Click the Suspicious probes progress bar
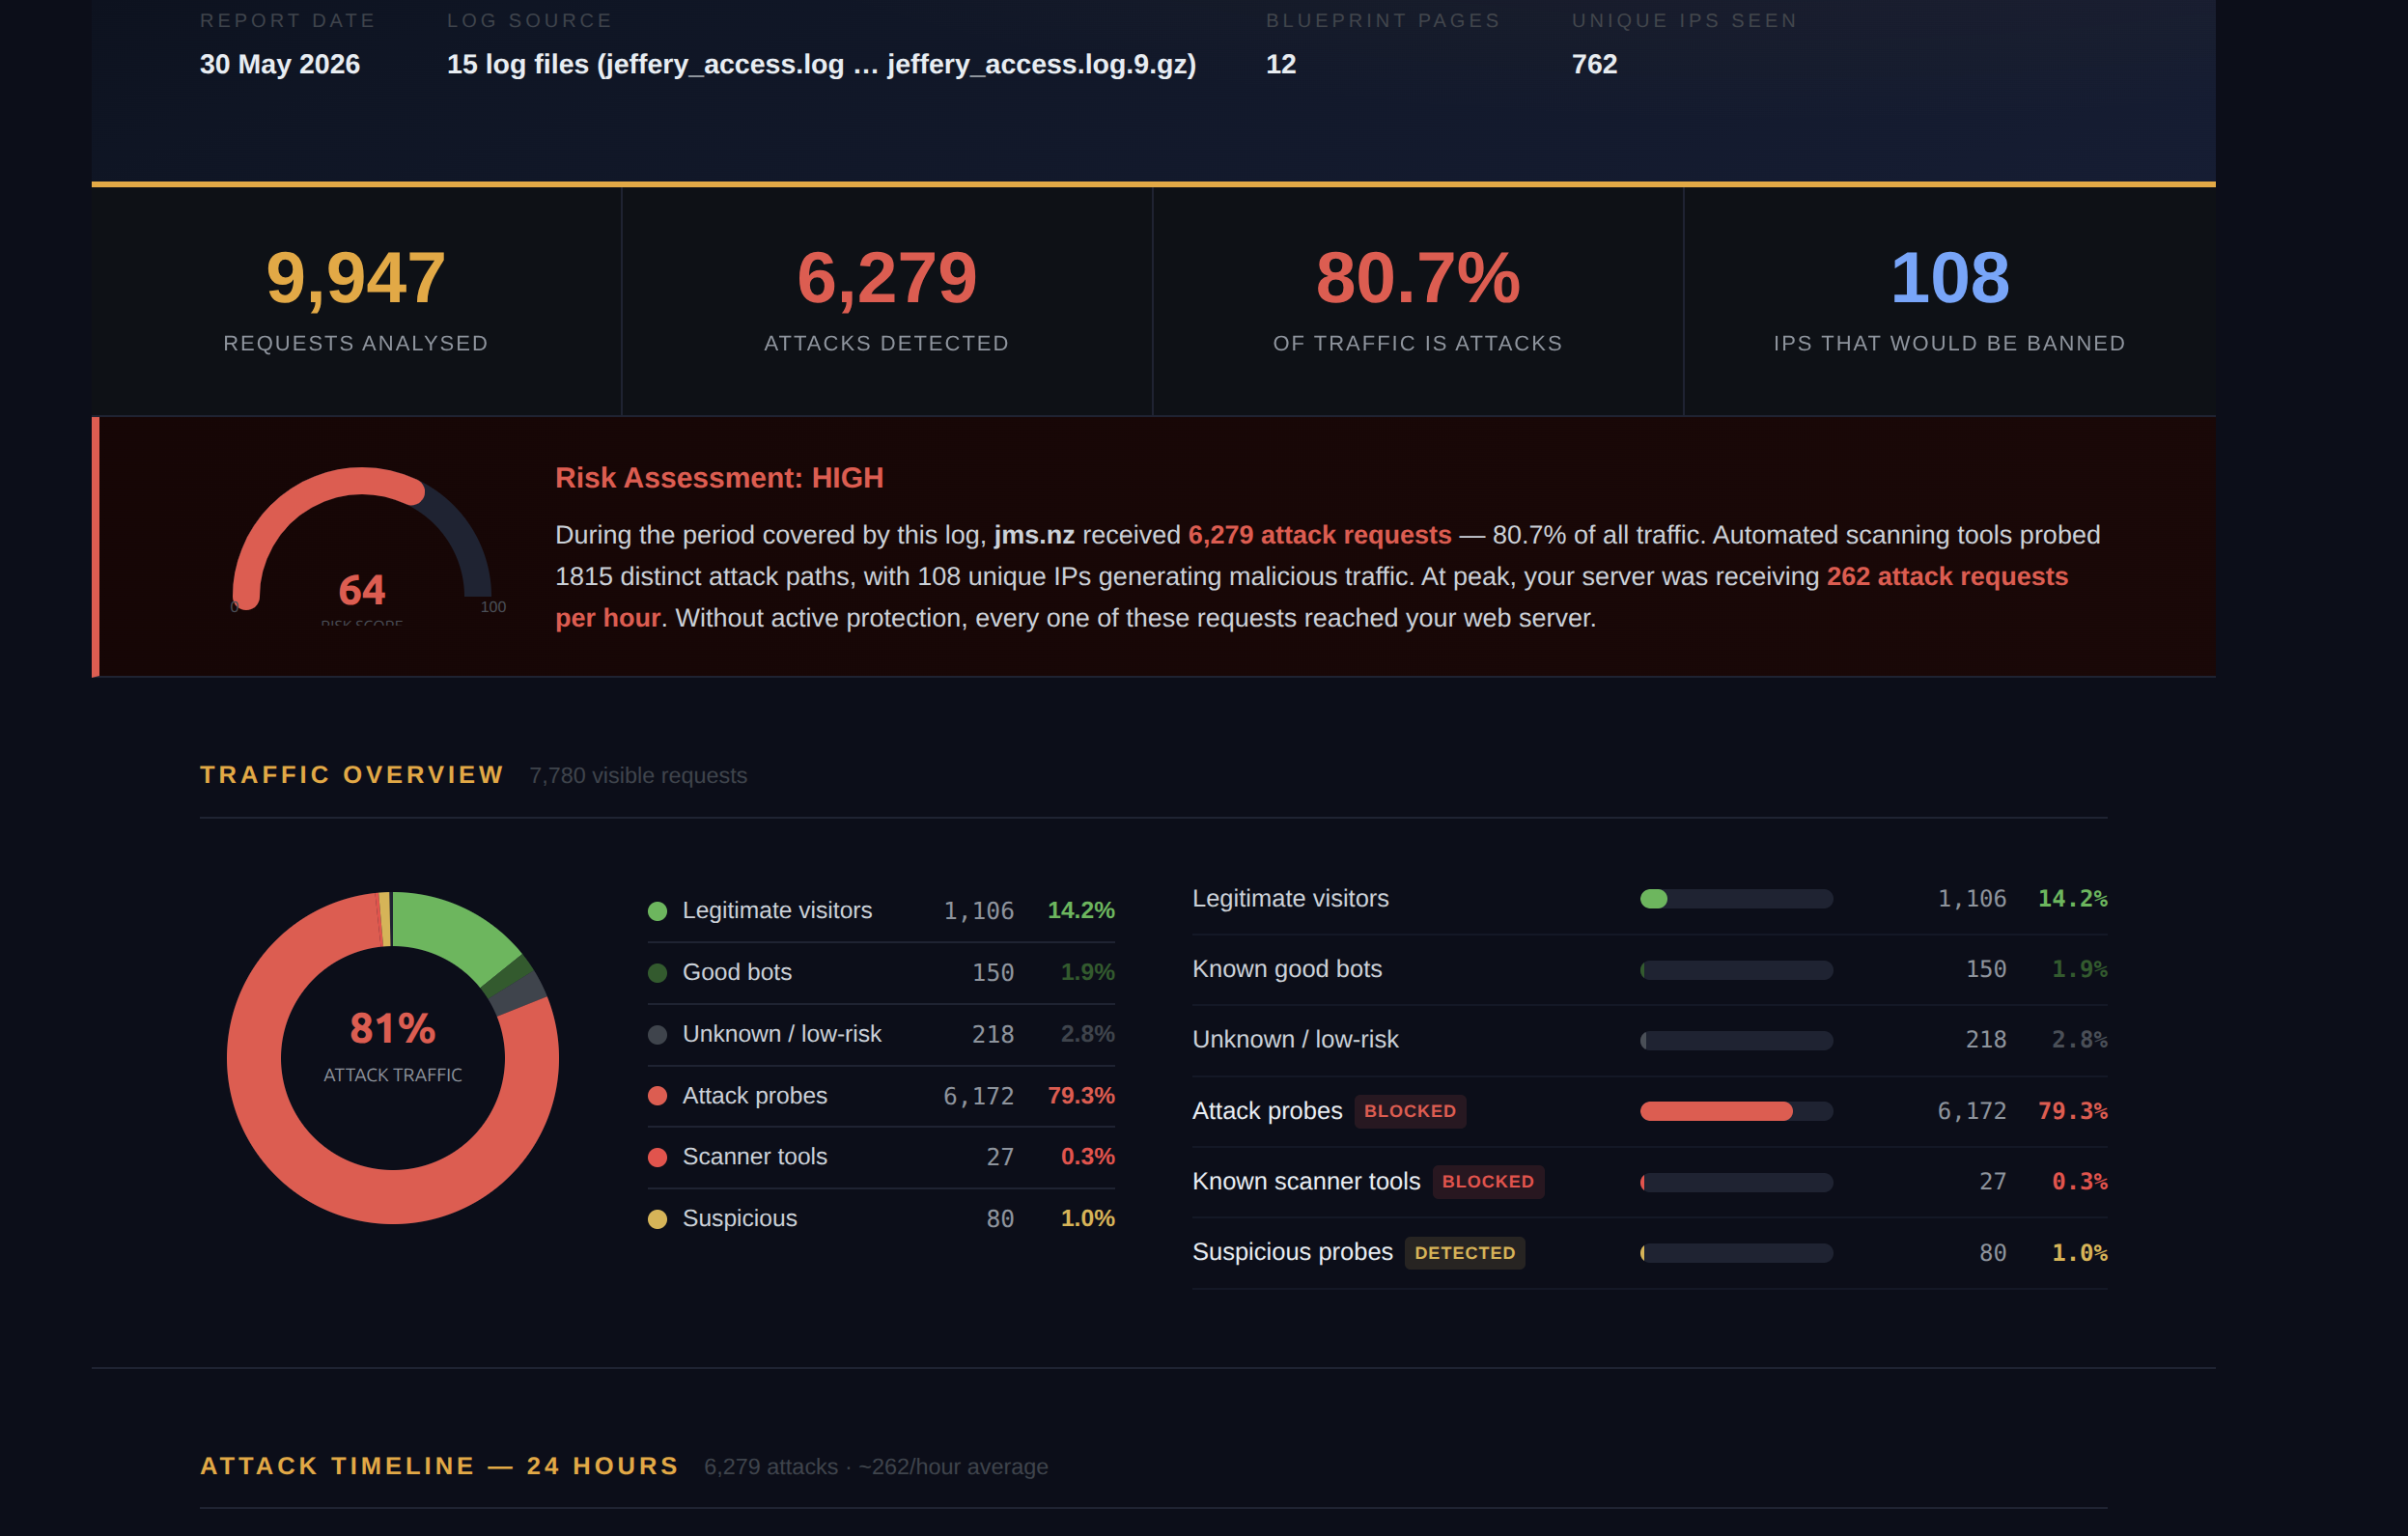The height and width of the screenshot is (1536, 2408). 1736,1253
